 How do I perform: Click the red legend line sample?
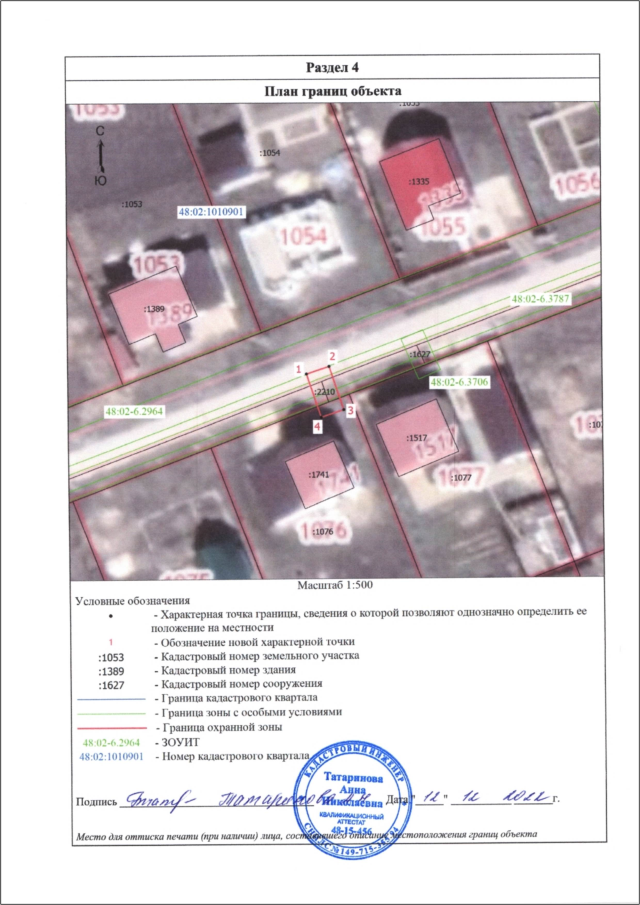111,728
